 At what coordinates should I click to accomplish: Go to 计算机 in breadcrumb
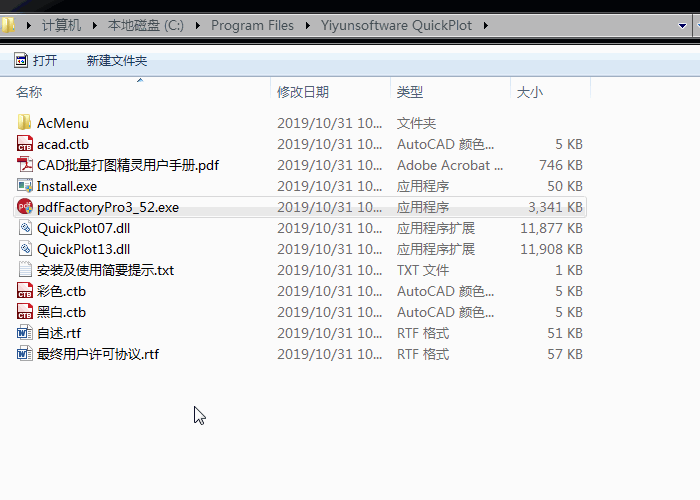tap(61, 25)
